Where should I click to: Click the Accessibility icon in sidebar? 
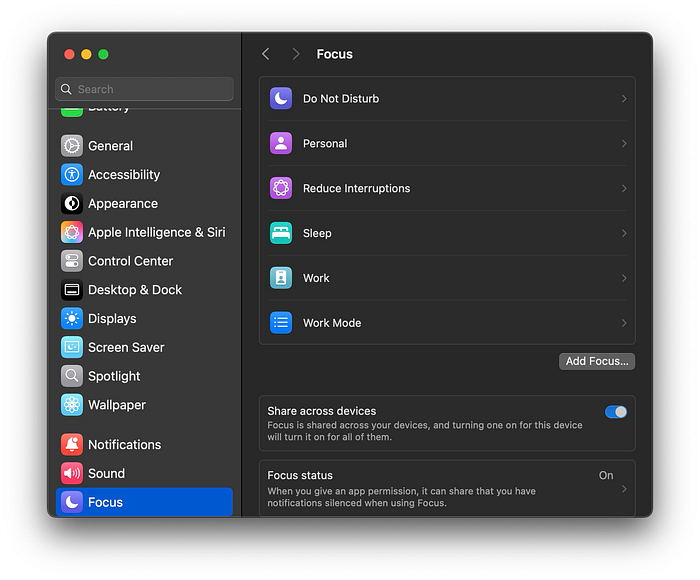[72, 175]
